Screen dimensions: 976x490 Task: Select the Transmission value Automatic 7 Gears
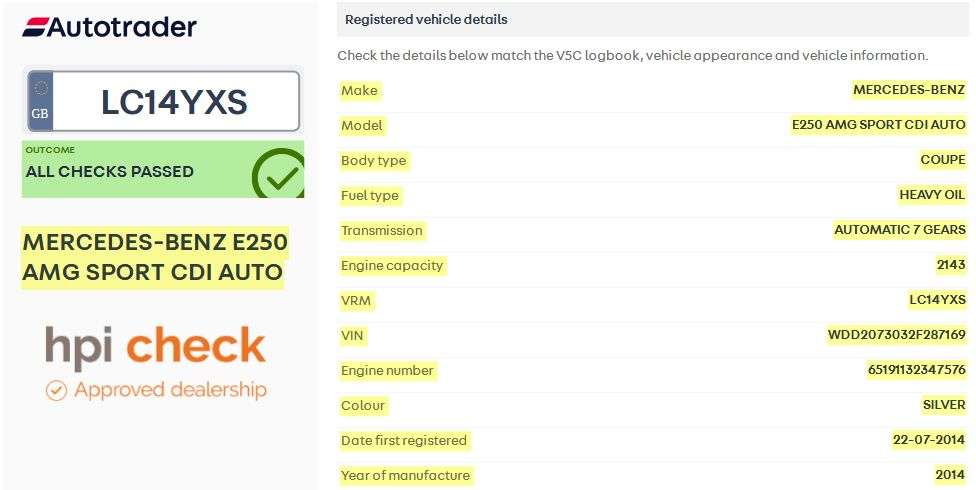pyautogui.click(x=899, y=230)
